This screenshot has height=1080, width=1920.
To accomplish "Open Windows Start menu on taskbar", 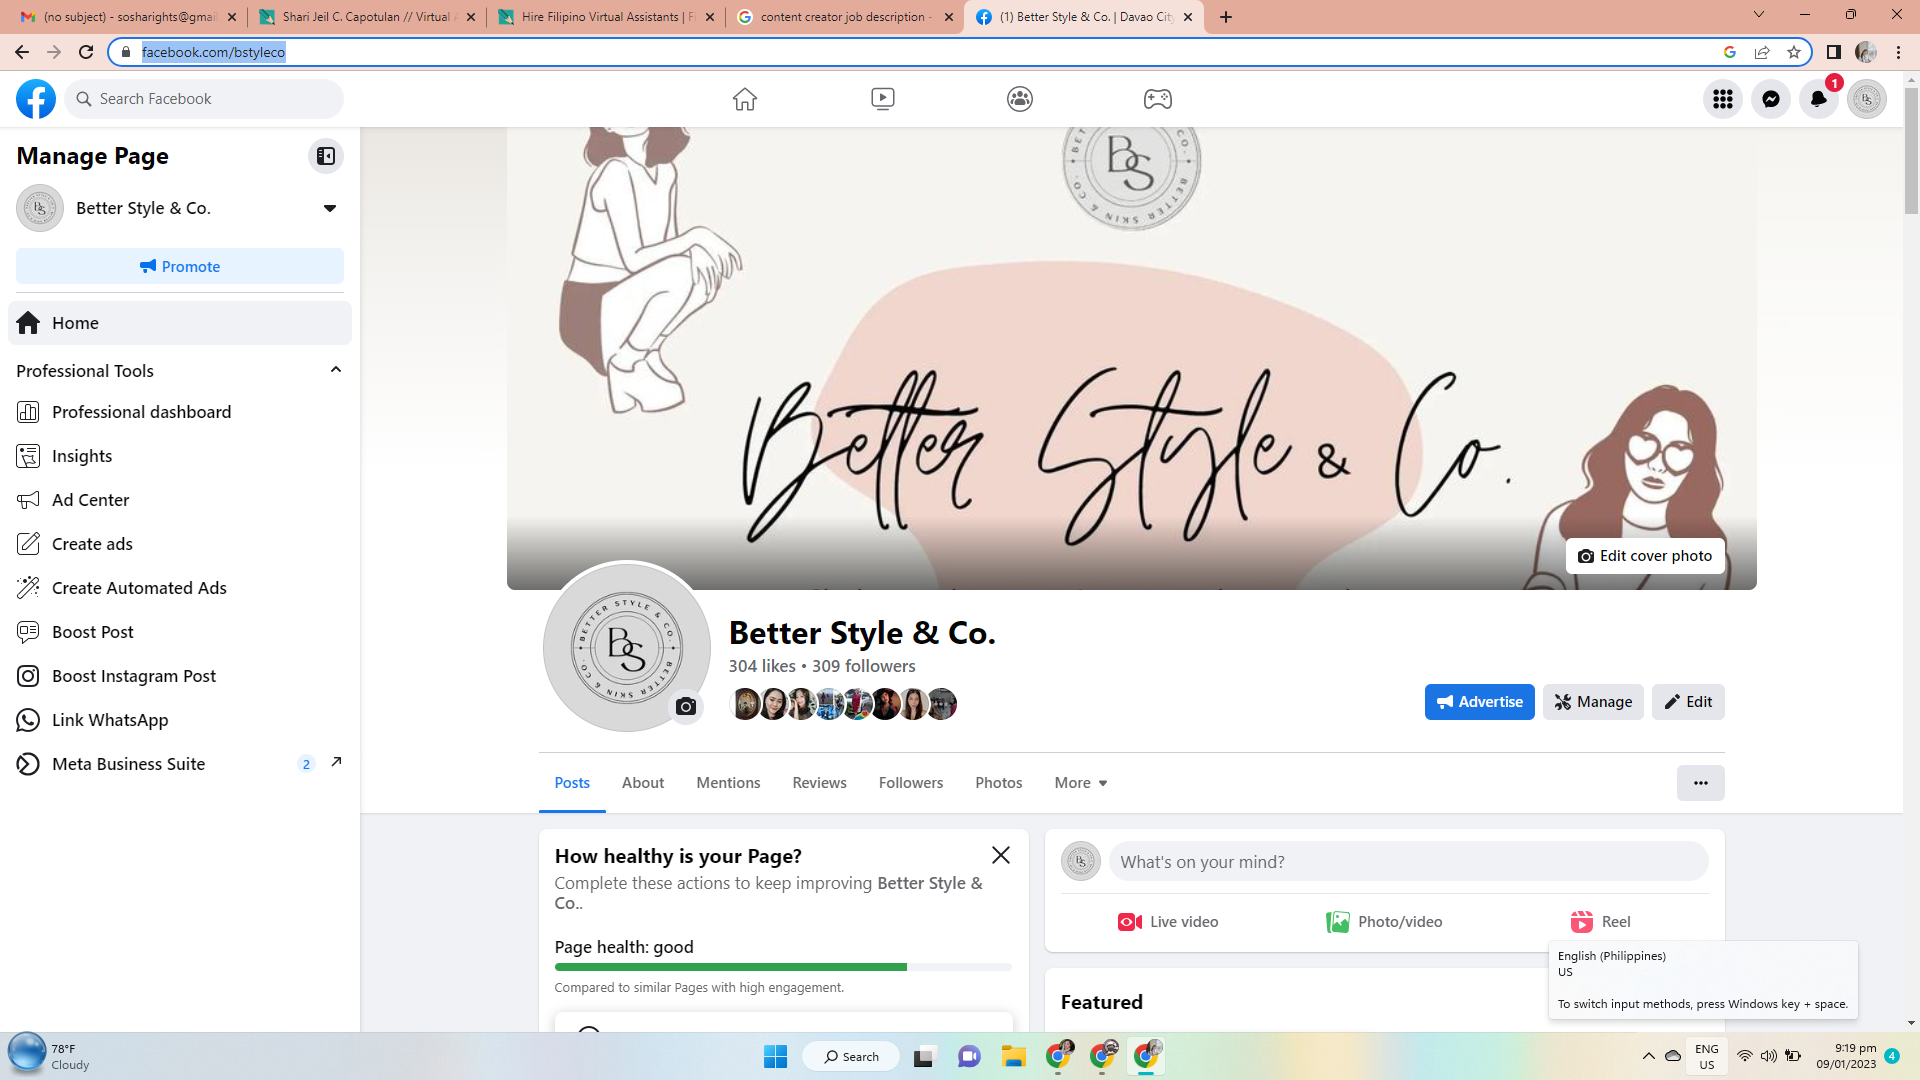I will click(775, 1056).
